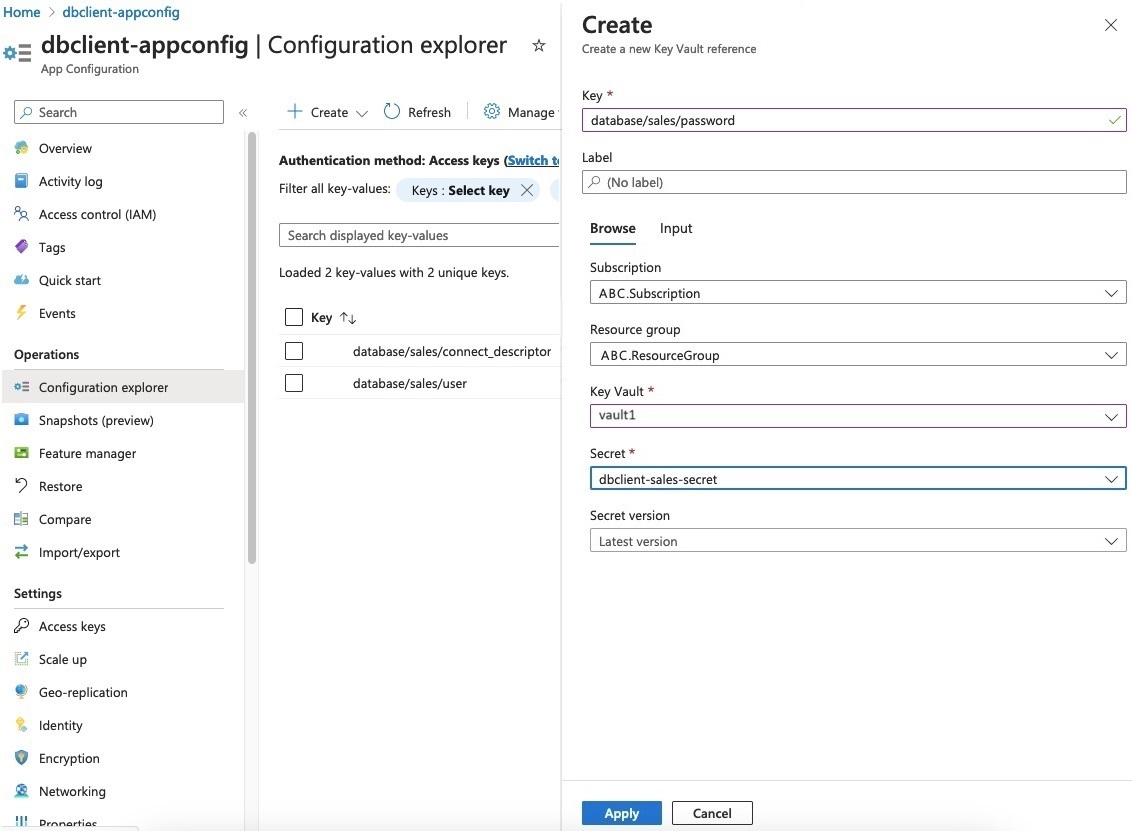Click the Scale up icon

22,659
